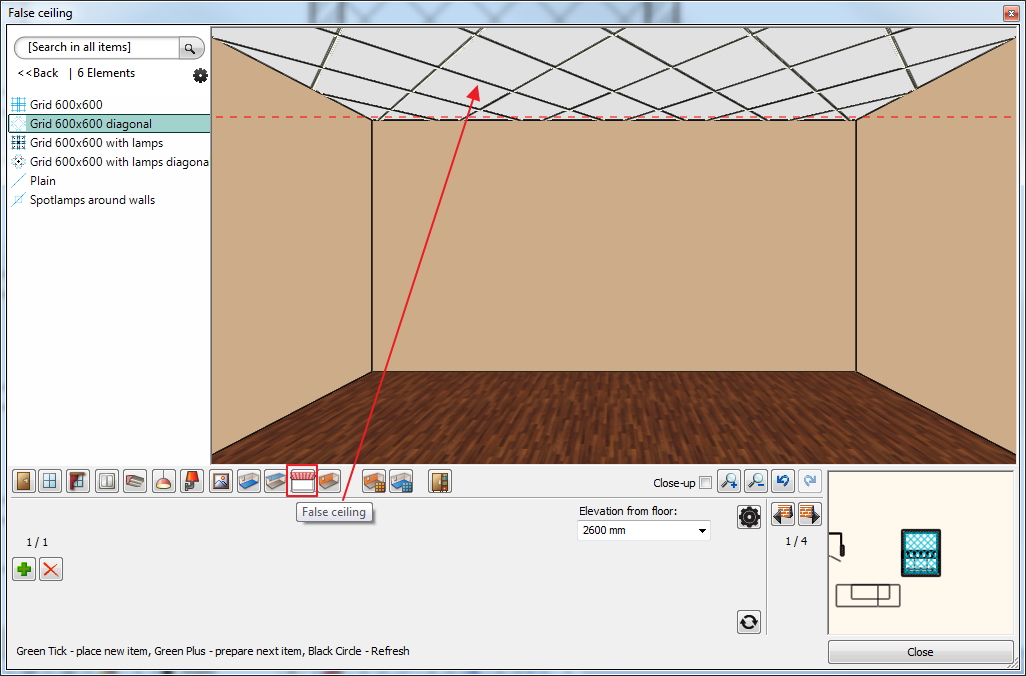Select the False ceiling tool icon
Viewport: 1026px width, 676px height.
[302, 481]
